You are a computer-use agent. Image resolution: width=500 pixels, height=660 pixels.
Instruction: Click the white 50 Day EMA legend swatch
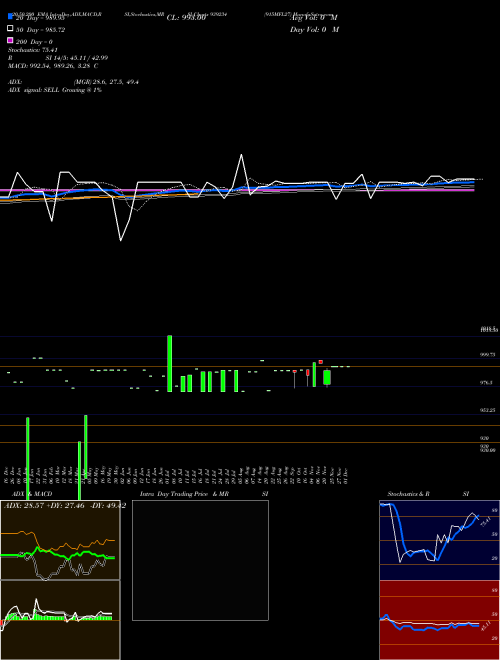click(11, 29)
